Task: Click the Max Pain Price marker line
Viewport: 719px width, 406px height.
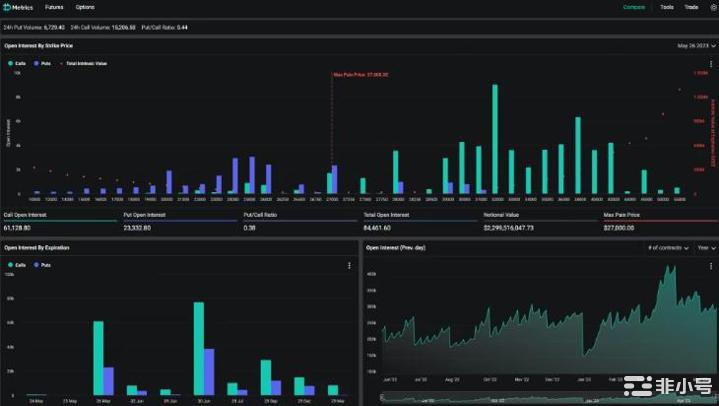Action: tap(332, 130)
